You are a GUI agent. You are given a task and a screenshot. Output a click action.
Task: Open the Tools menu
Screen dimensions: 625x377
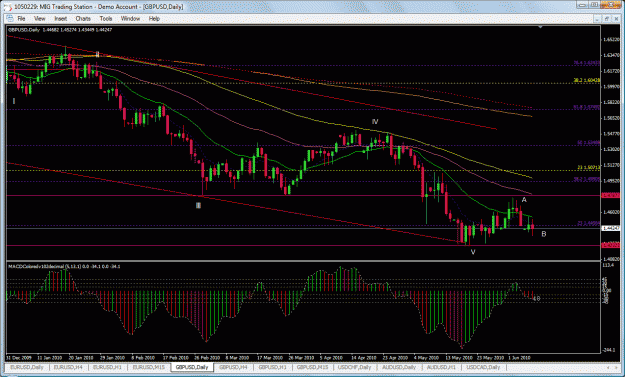coord(106,19)
